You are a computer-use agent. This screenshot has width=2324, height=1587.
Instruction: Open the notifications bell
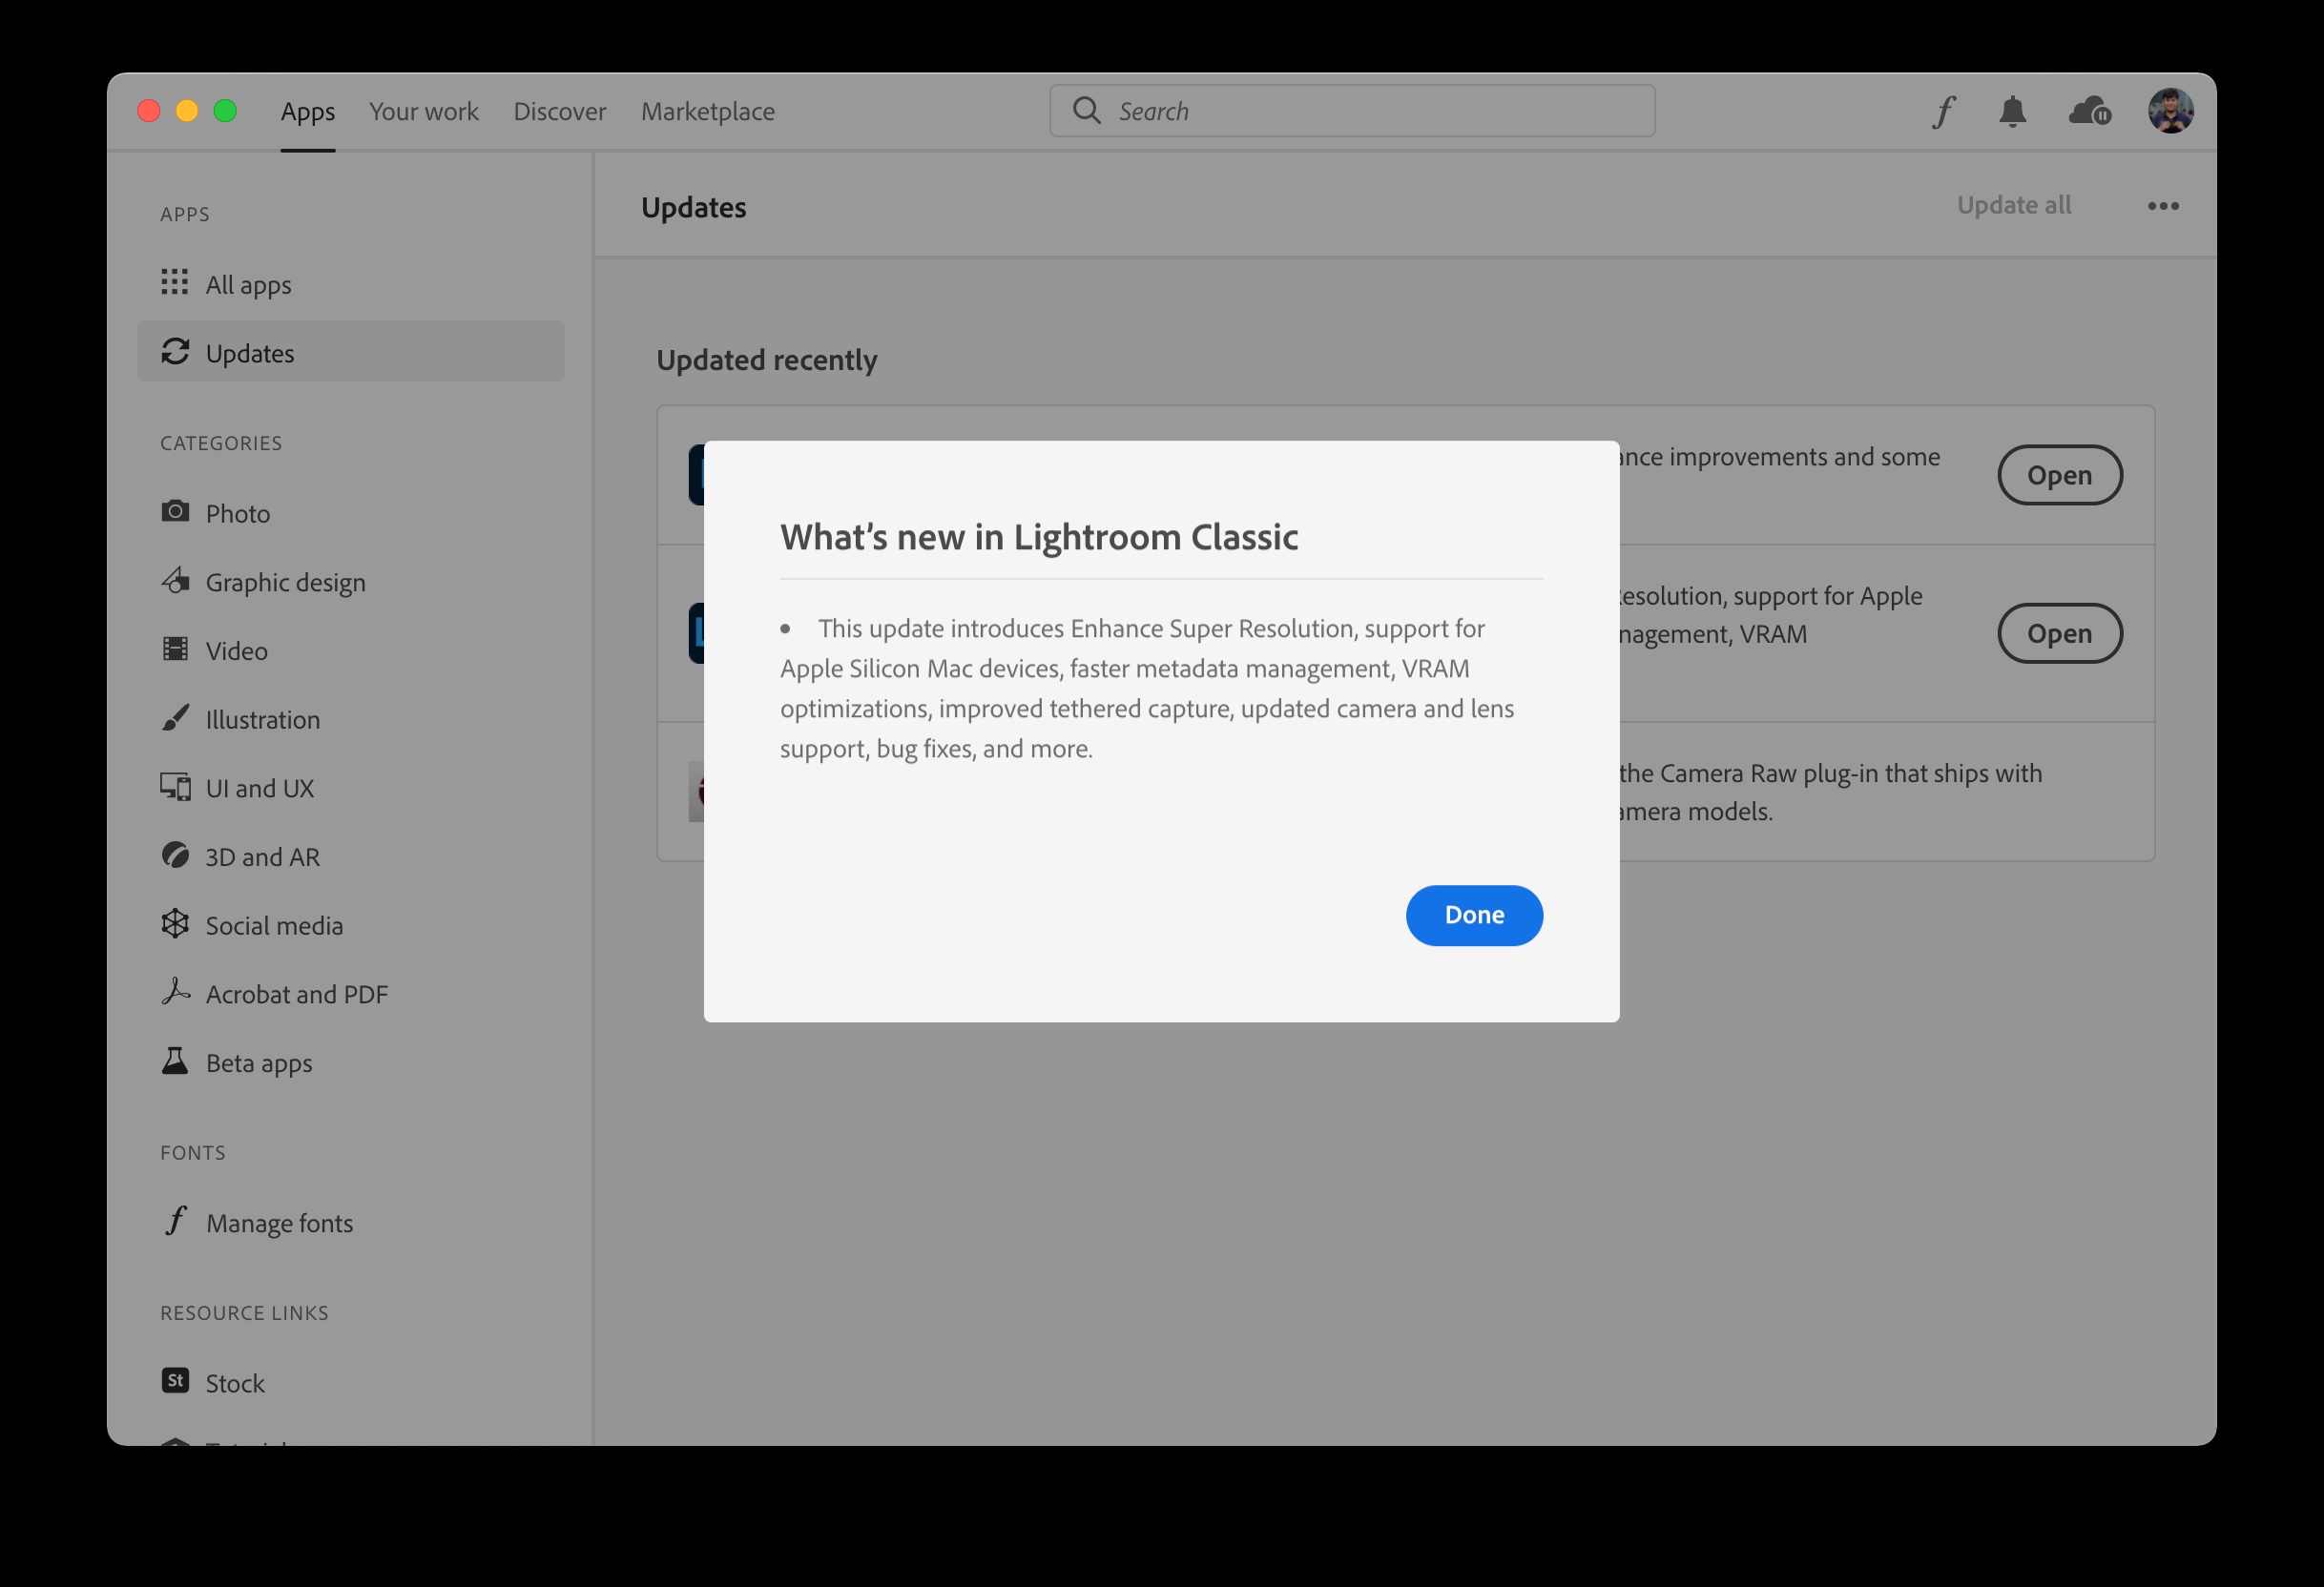point(2012,112)
